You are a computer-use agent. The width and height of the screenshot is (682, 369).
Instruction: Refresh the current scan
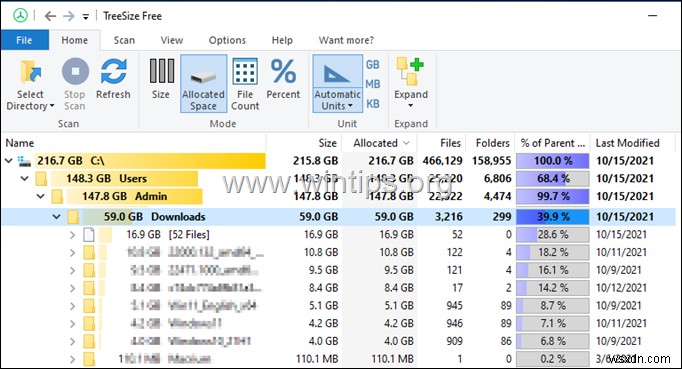pos(113,79)
